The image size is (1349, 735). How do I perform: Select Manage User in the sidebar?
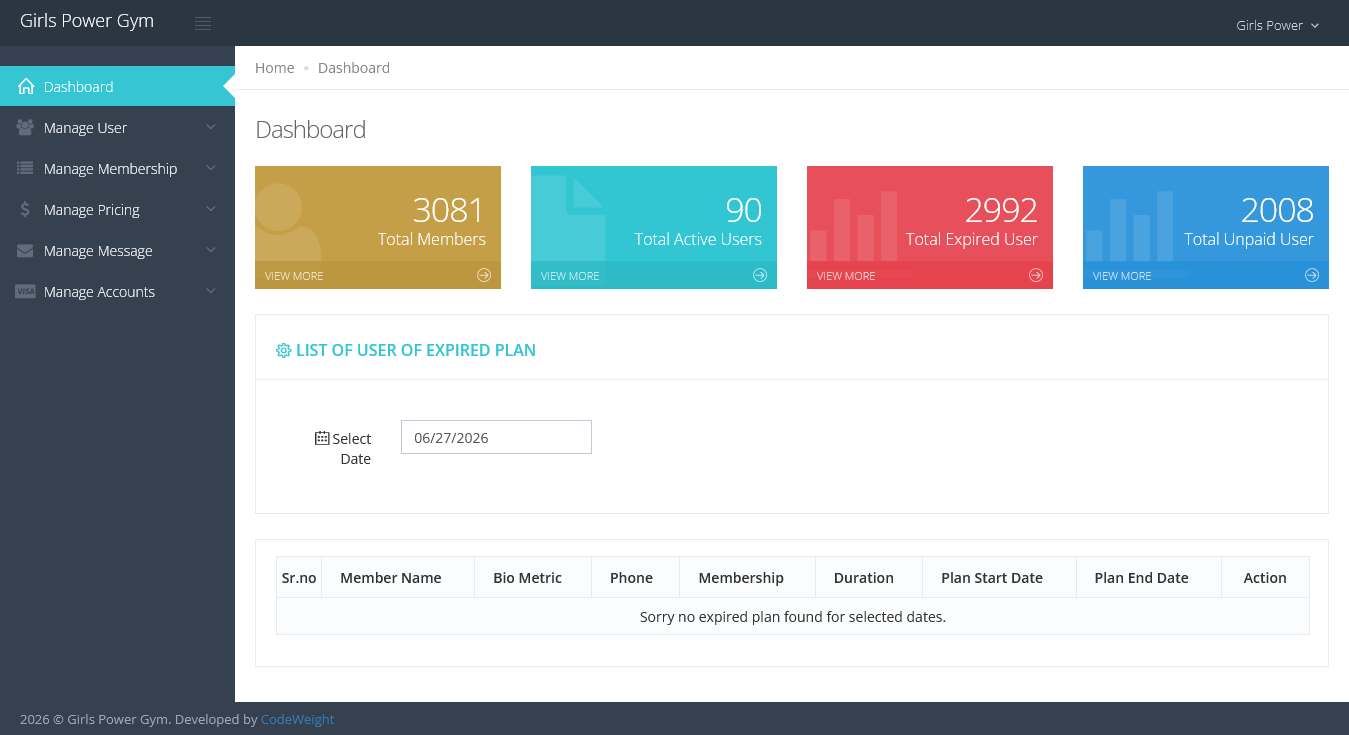117,127
